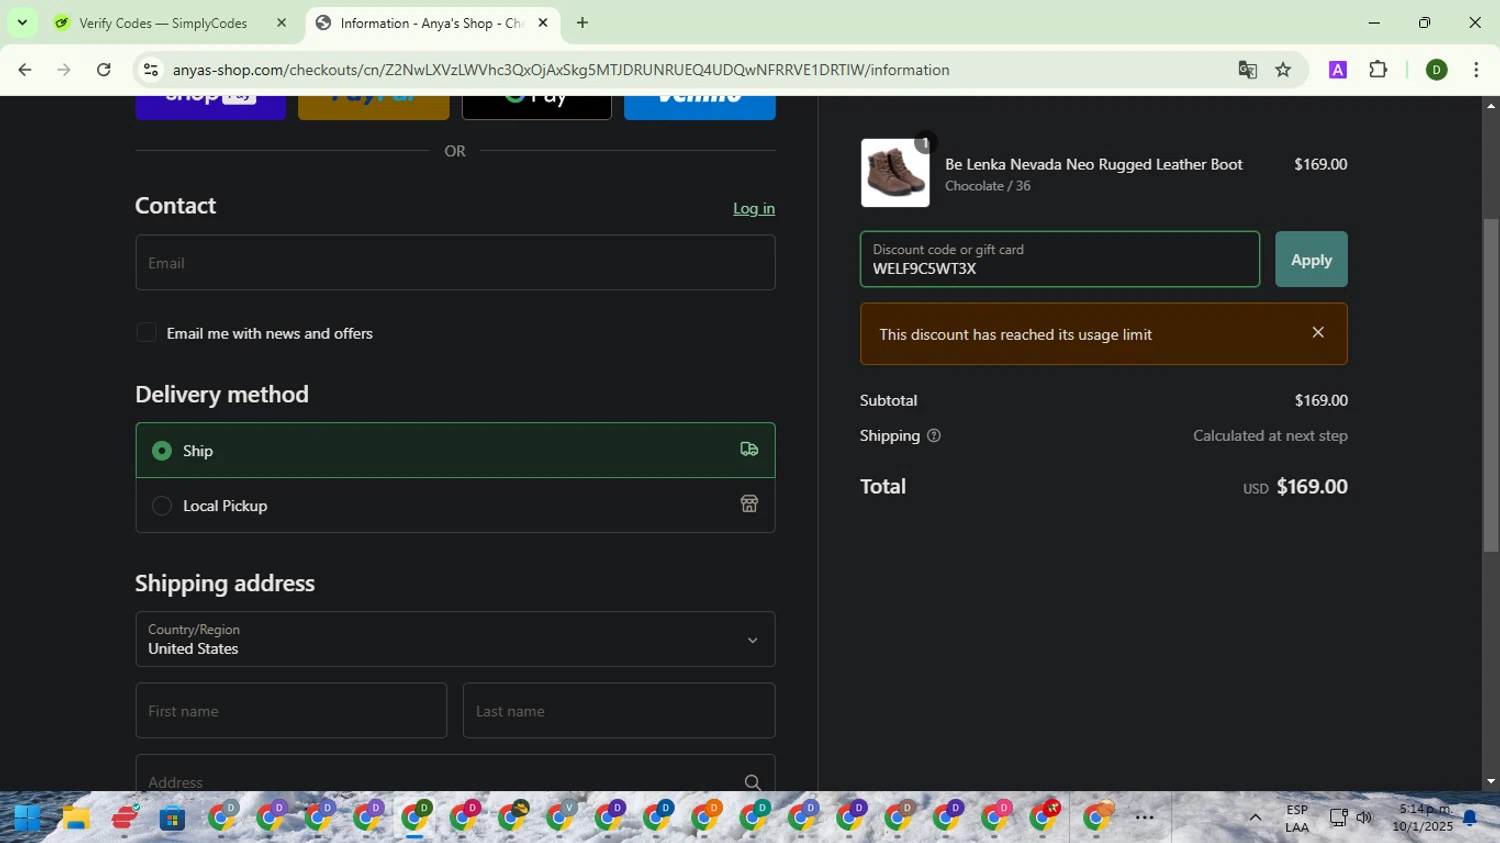Pay with the Google Pay button
This screenshot has height=843, width=1500.
[537, 107]
